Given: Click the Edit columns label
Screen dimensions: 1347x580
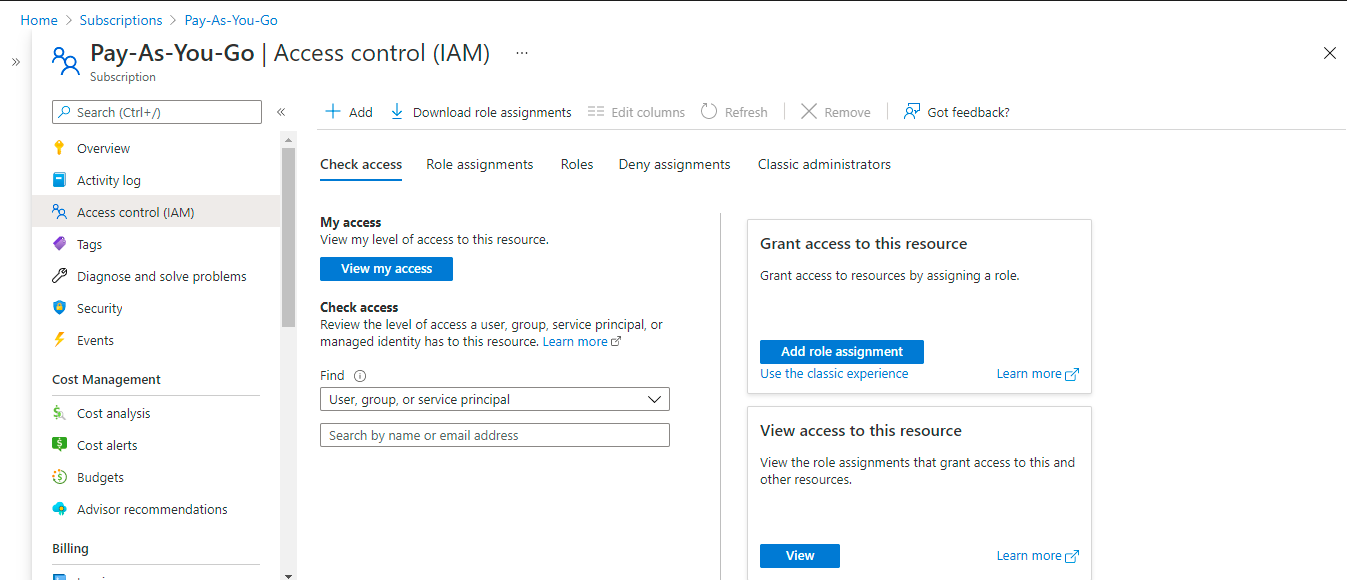Looking at the screenshot, I should [648, 112].
